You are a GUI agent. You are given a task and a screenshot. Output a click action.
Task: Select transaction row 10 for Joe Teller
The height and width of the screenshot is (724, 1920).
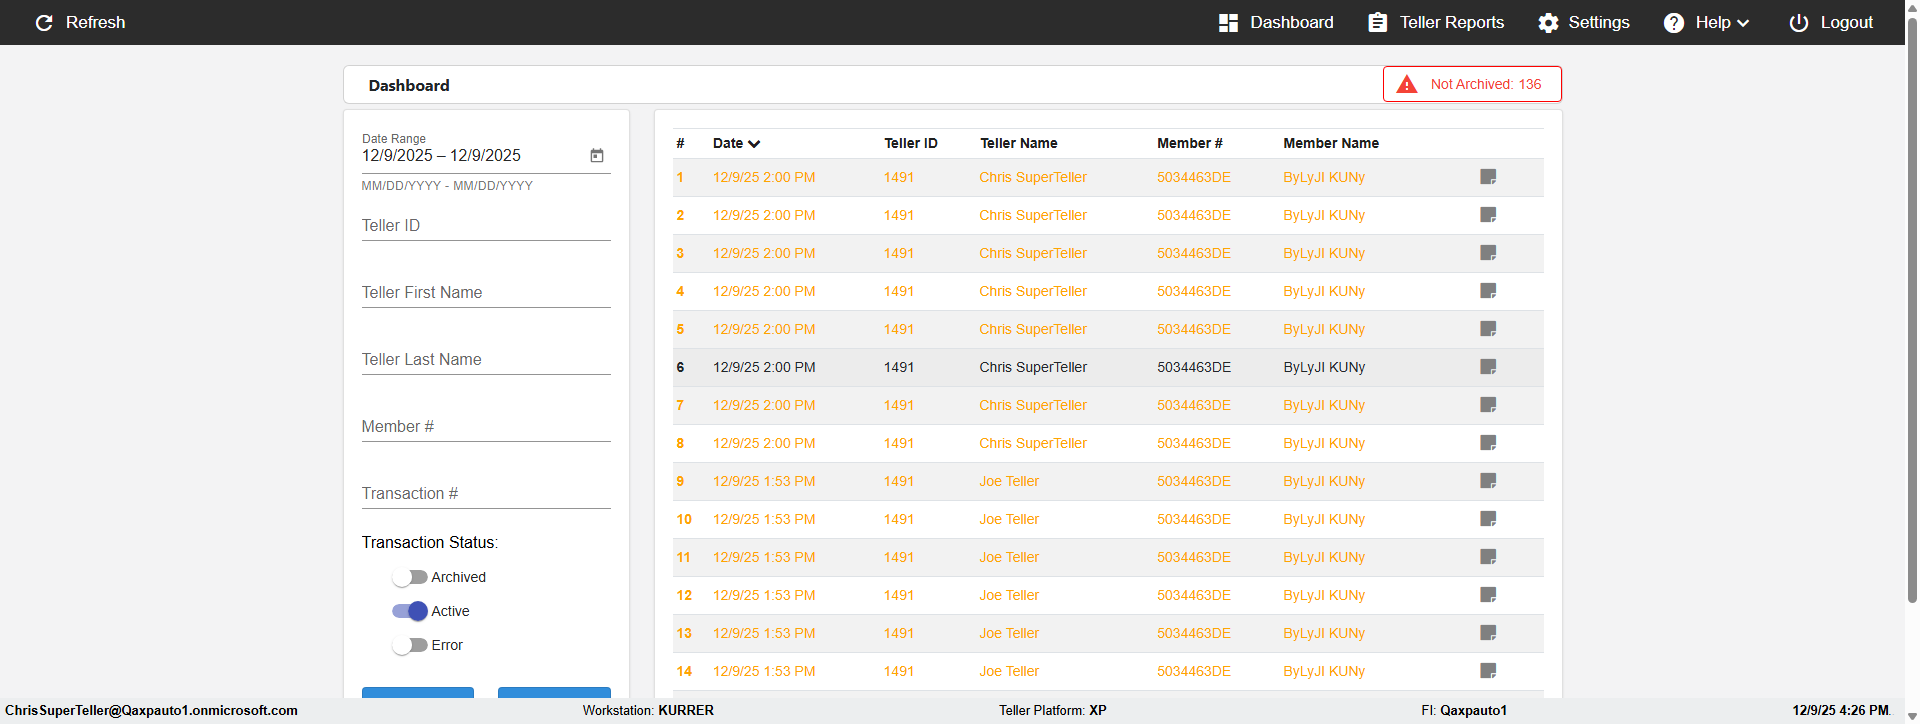1009,519
